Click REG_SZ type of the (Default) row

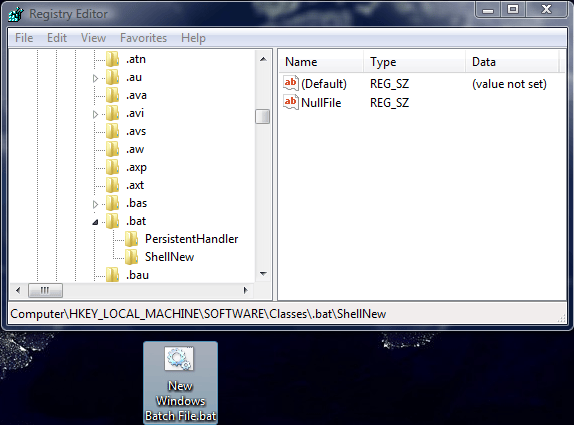[x=390, y=84]
